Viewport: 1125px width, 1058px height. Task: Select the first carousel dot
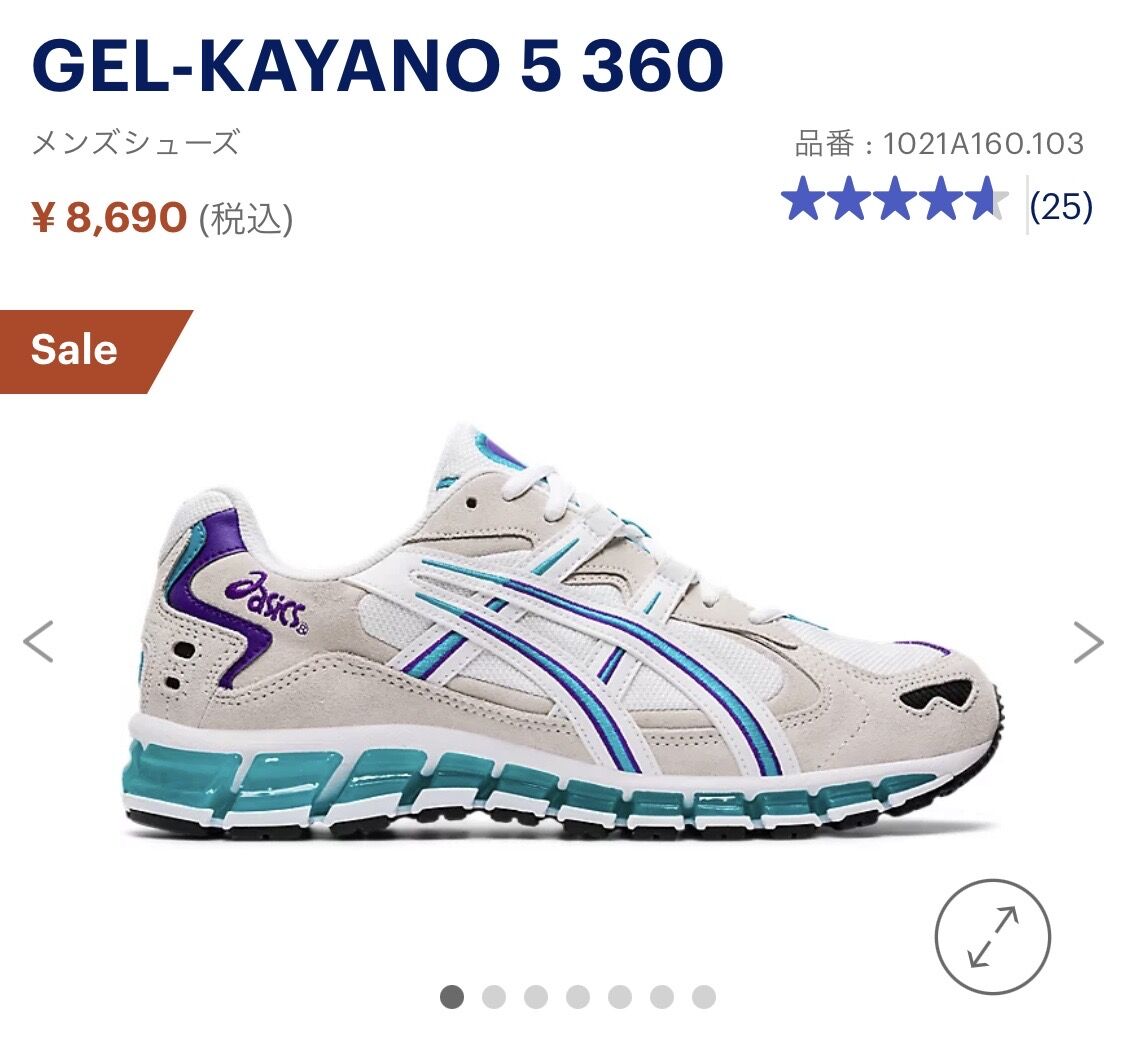pyautogui.click(x=451, y=996)
